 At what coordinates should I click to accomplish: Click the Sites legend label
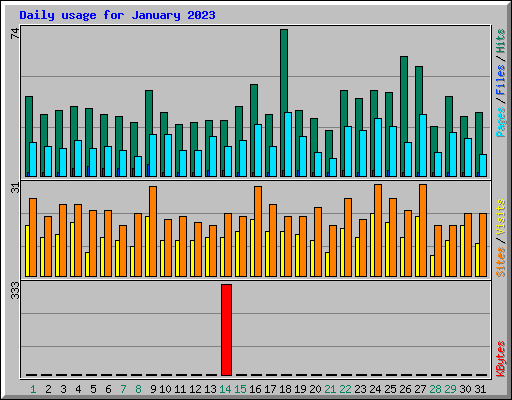point(500,262)
